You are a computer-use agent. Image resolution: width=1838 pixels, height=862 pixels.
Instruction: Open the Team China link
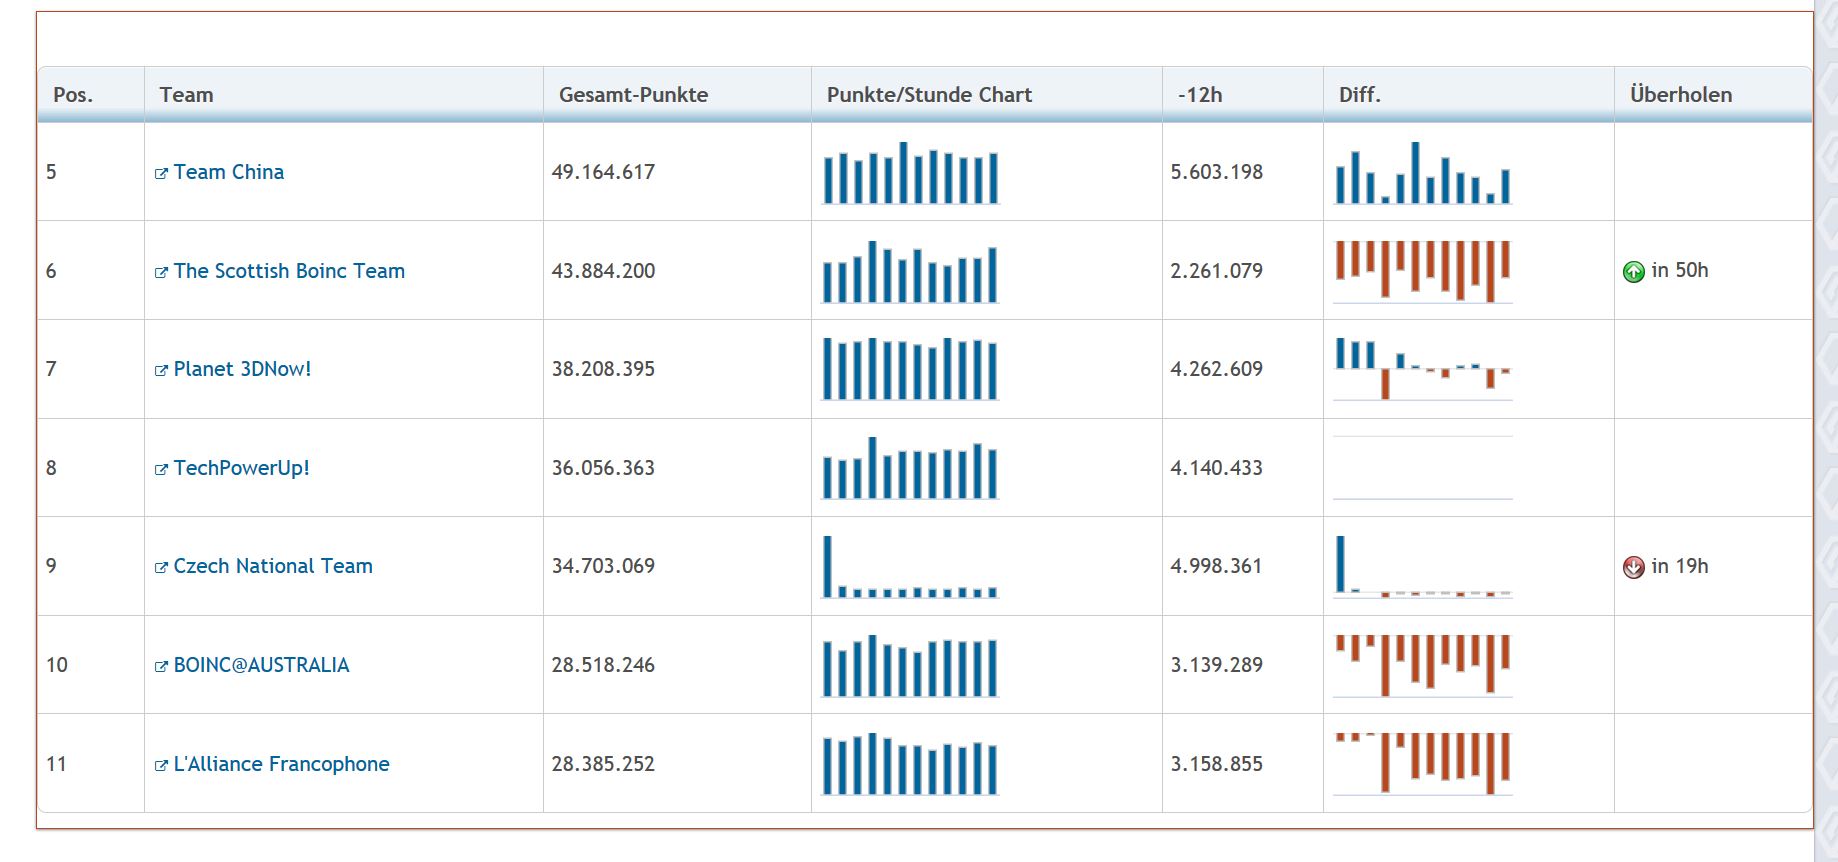point(228,172)
